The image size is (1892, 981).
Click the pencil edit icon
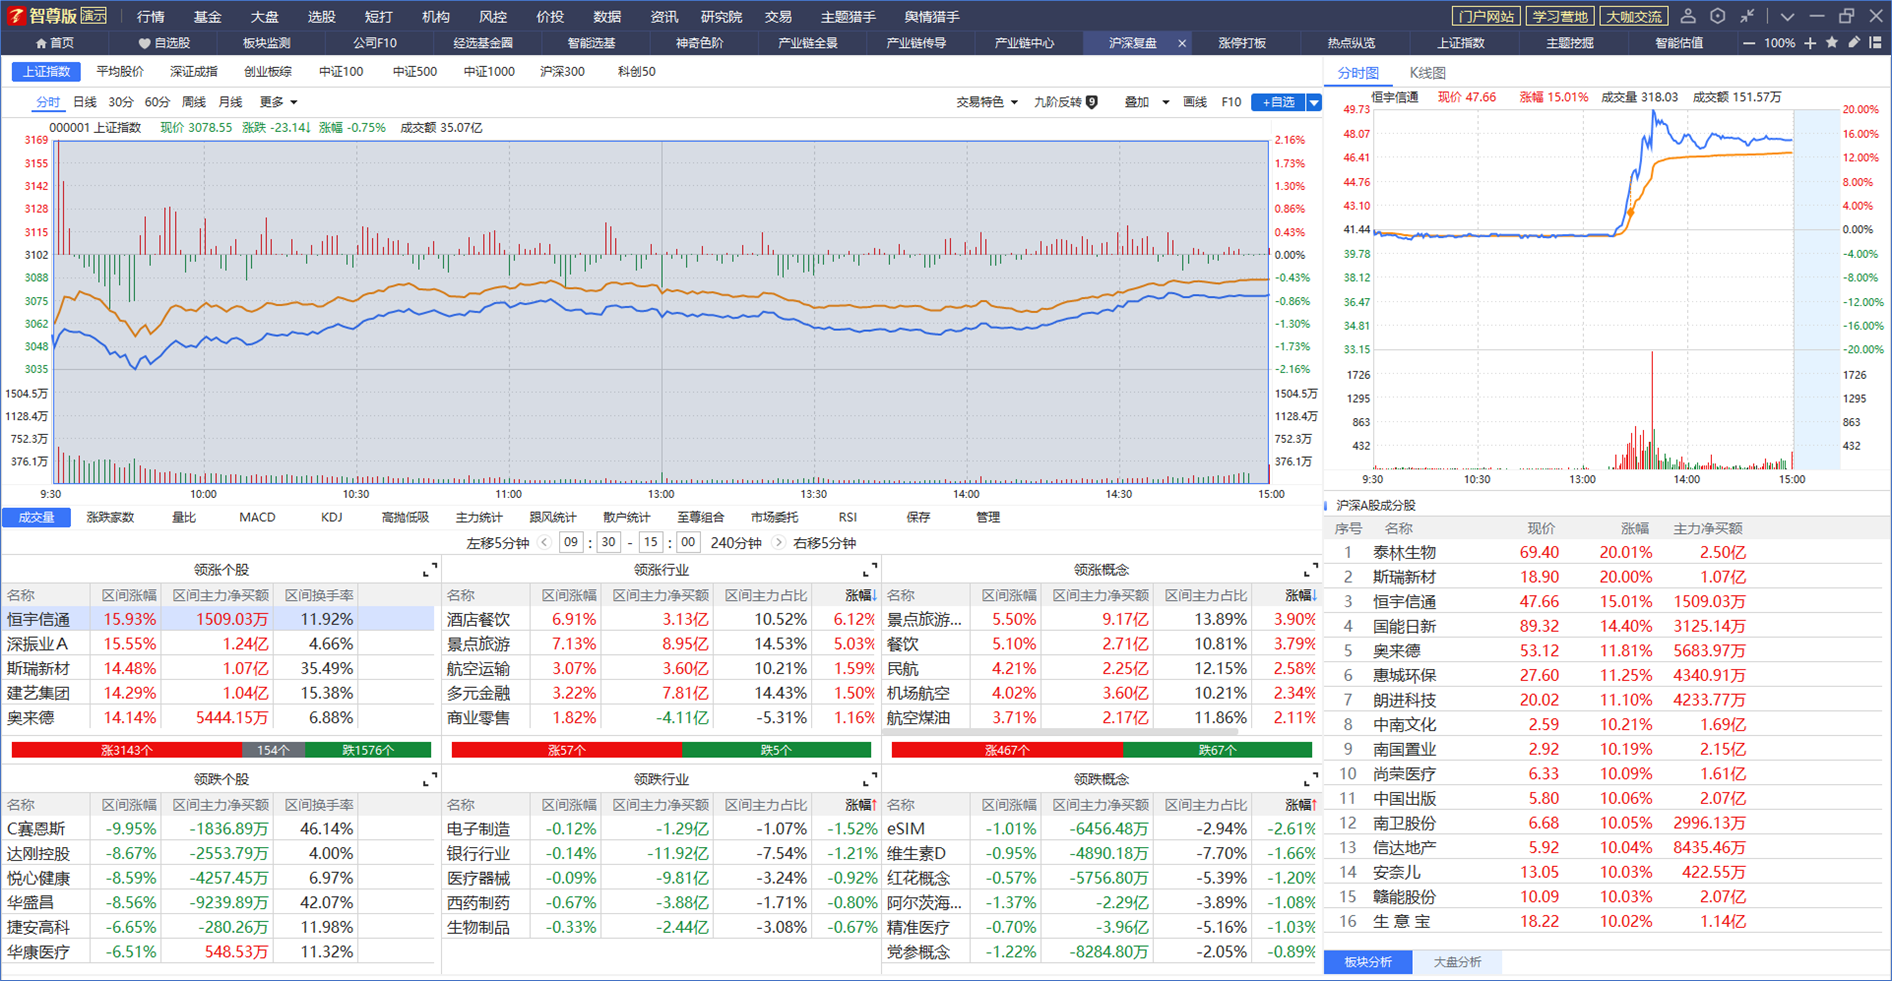point(1854,43)
